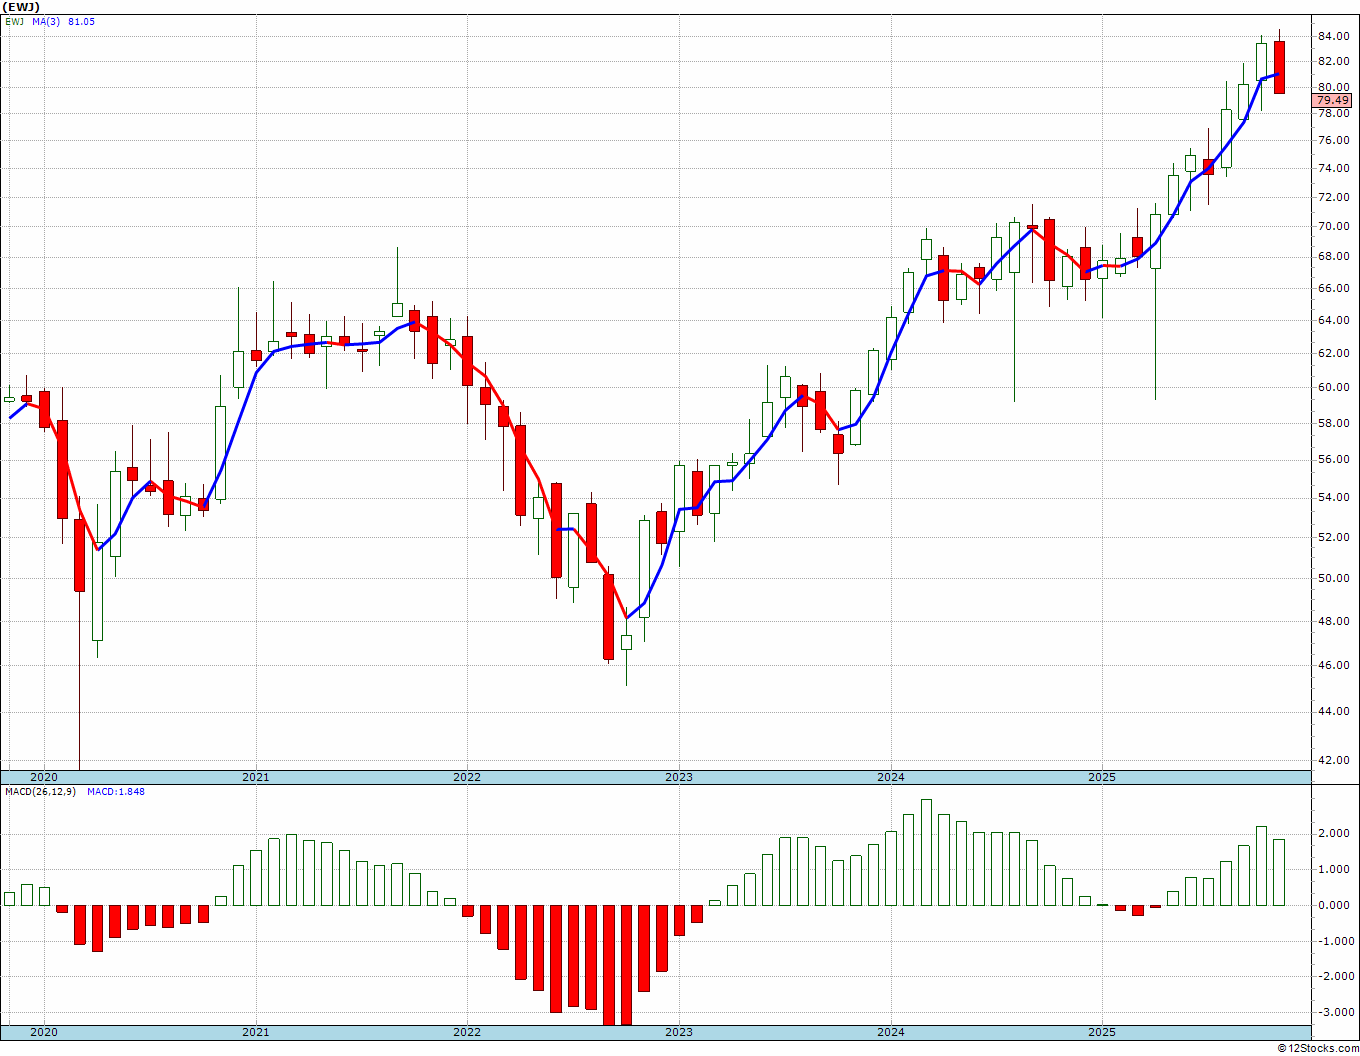Viewport: 1360px width, 1056px height.
Task: Select the 76.00 price axis label
Action: tap(1333, 141)
